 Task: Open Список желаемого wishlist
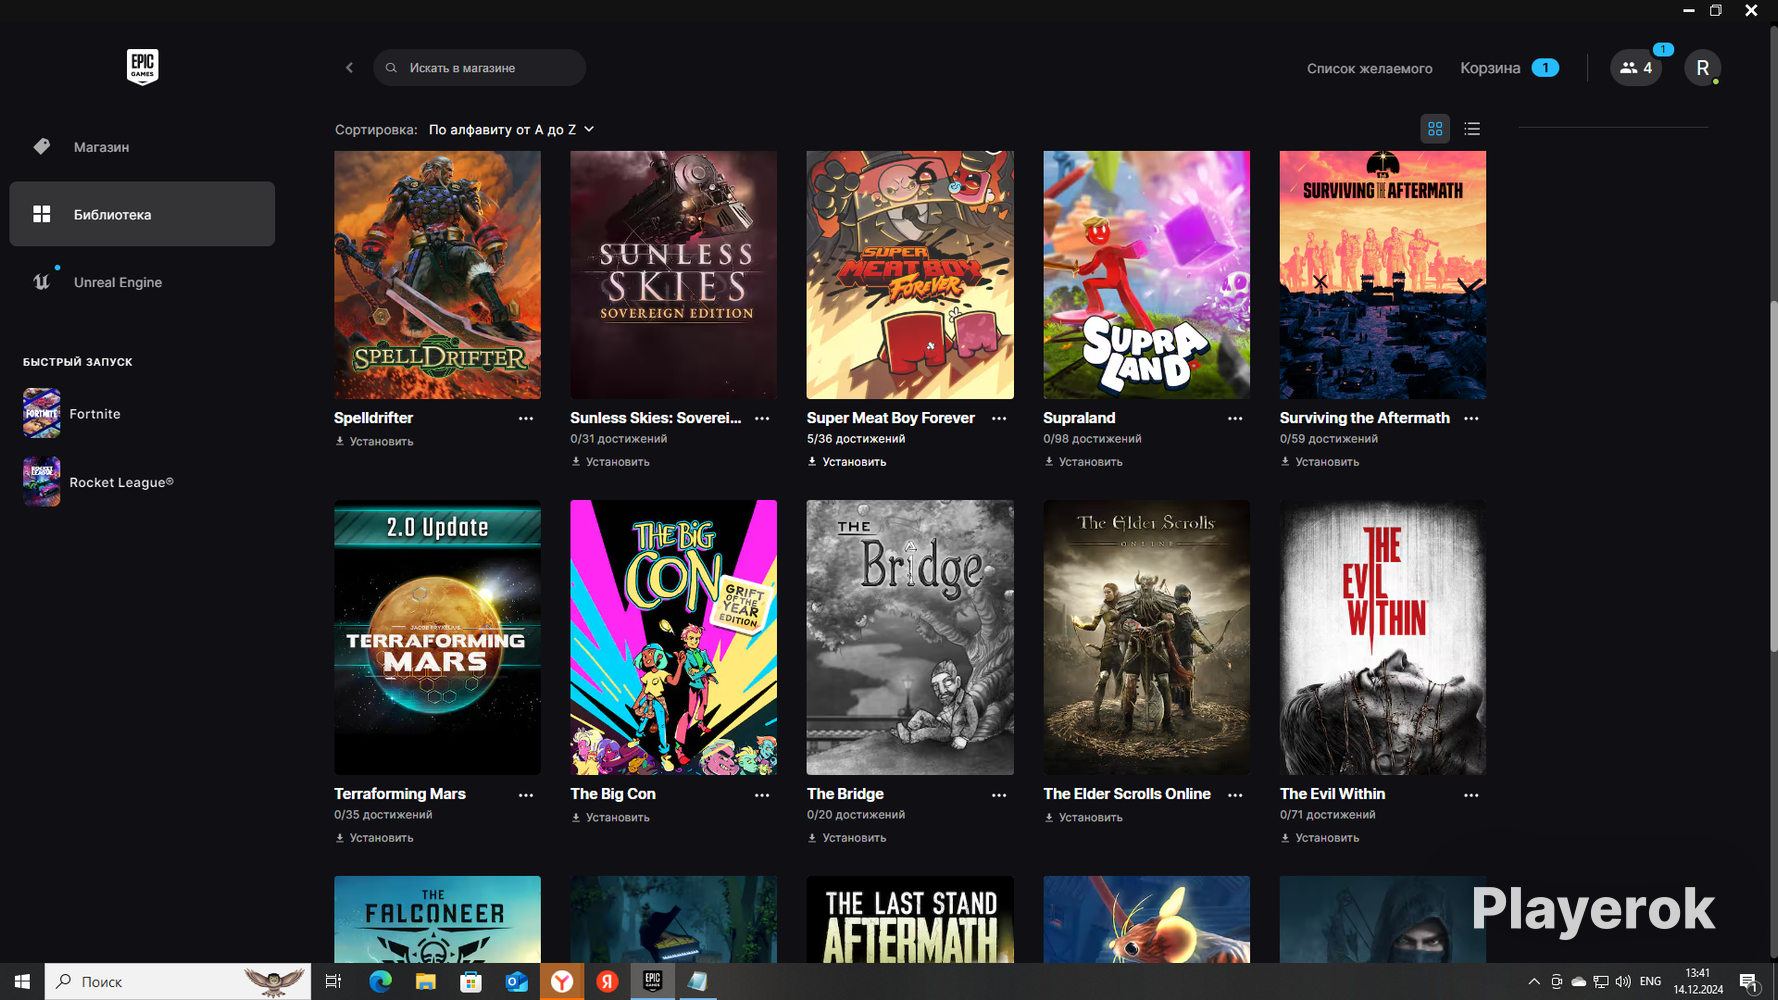pyautogui.click(x=1369, y=69)
